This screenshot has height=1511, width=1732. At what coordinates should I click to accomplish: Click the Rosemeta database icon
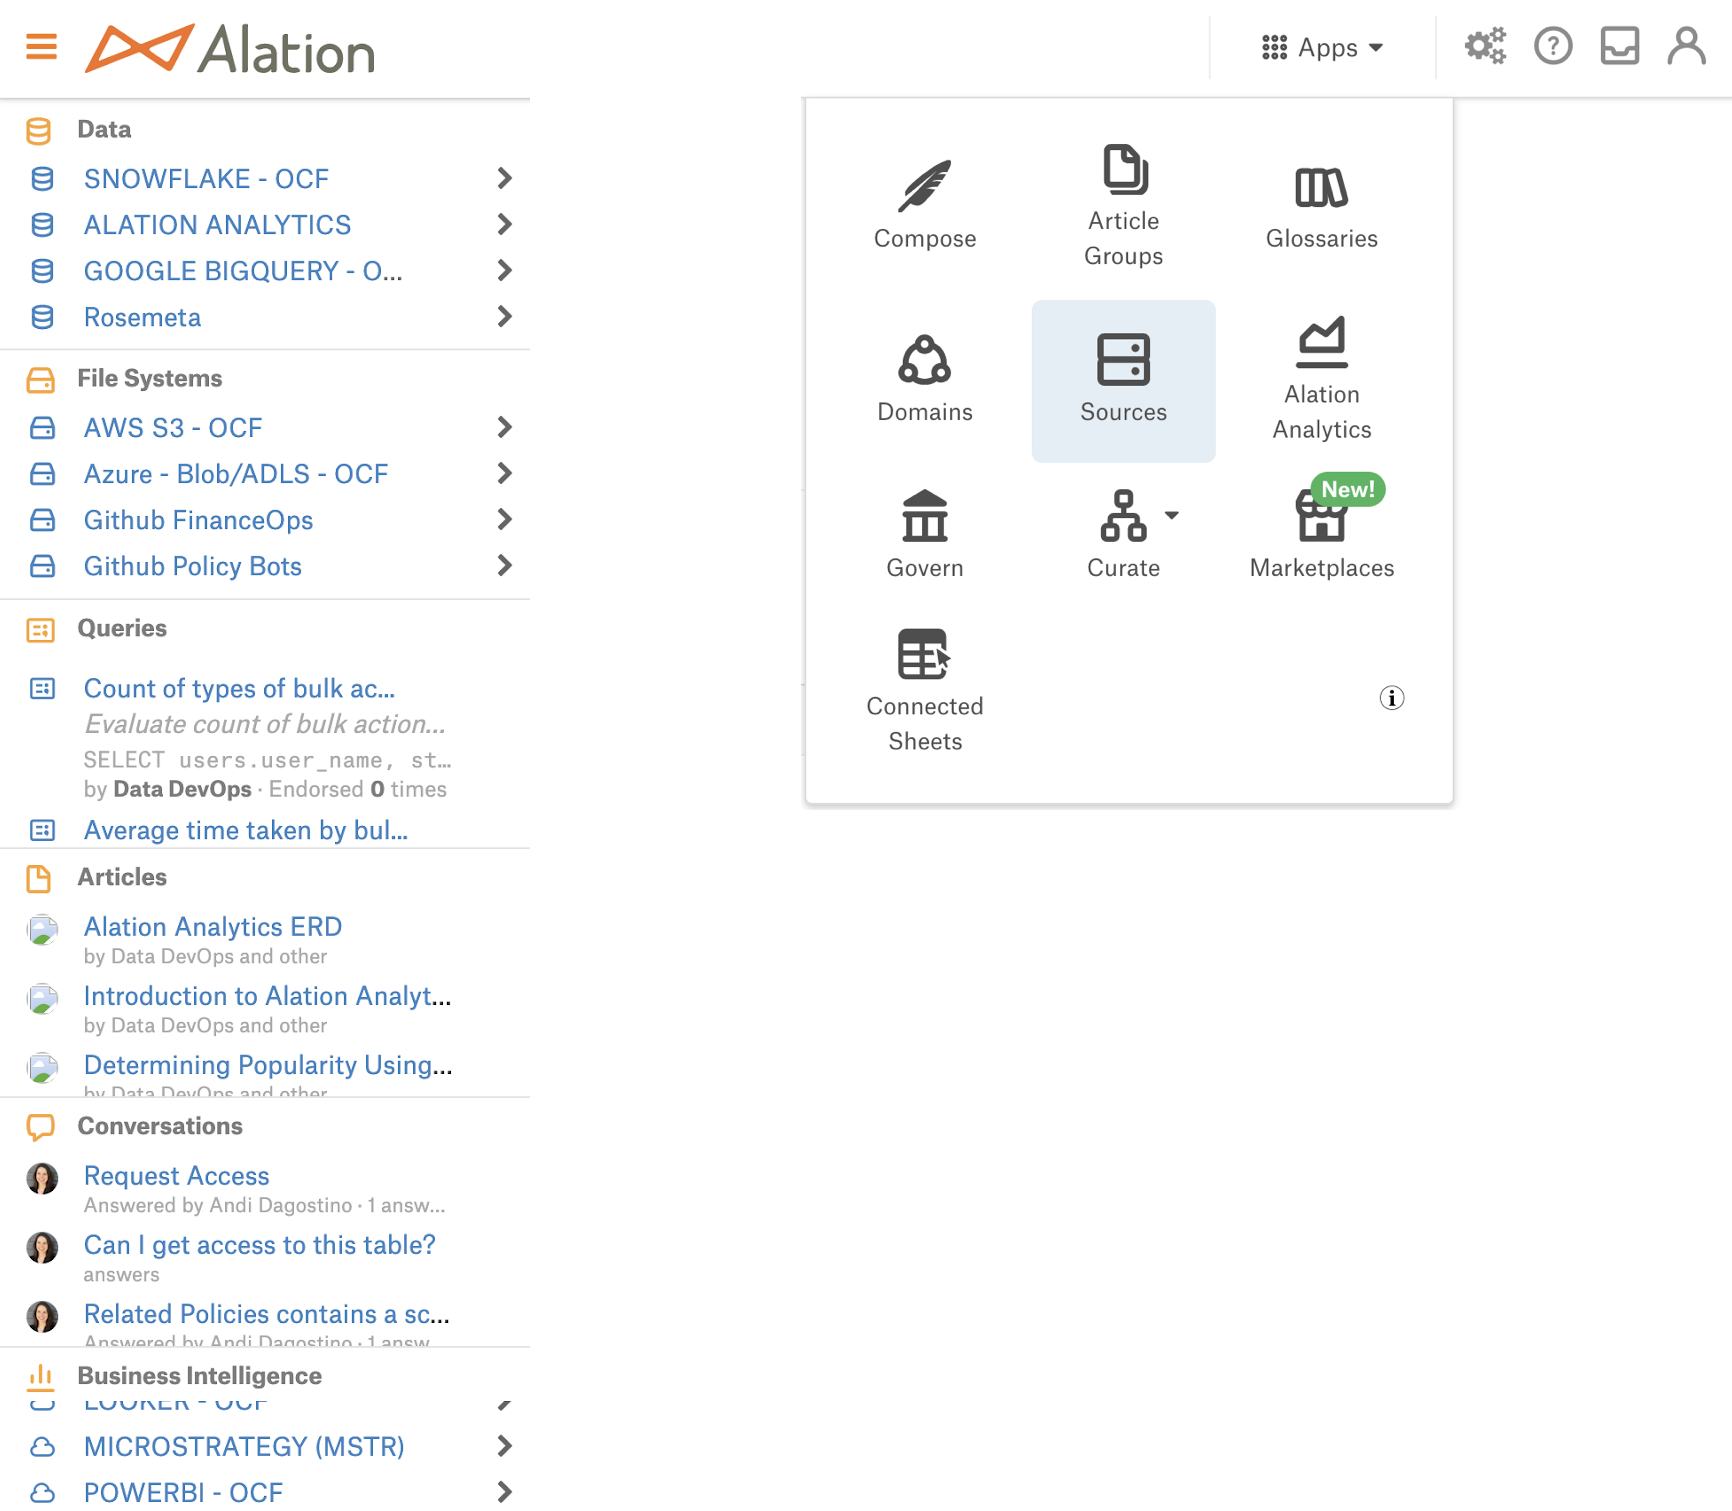42,317
